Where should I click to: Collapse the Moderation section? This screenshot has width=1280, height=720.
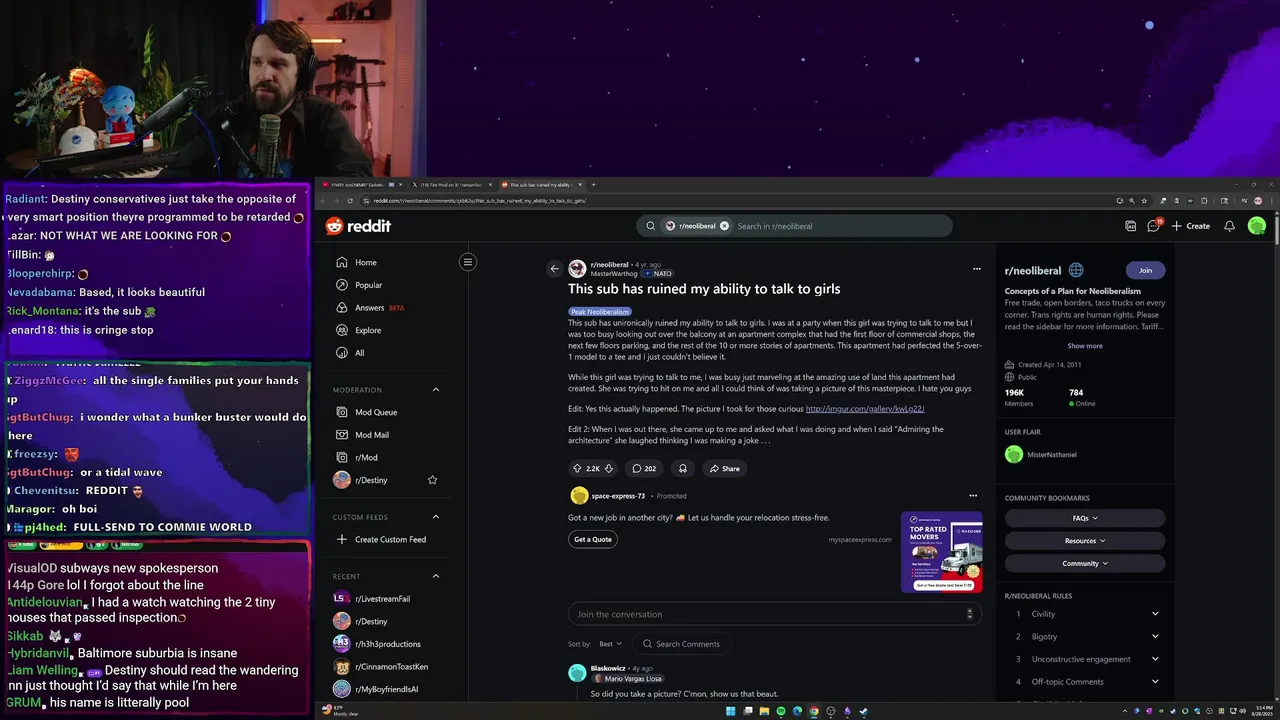tap(436, 389)
